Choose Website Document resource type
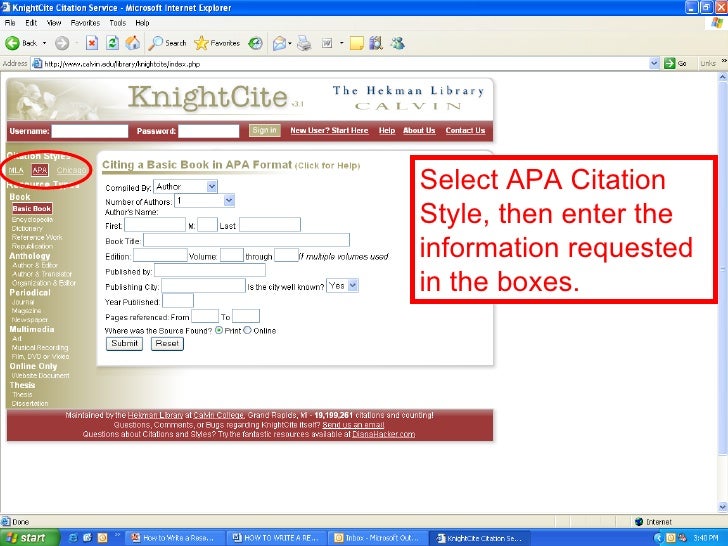The width and height of the screenshot is (728, 546). [40, 375]
